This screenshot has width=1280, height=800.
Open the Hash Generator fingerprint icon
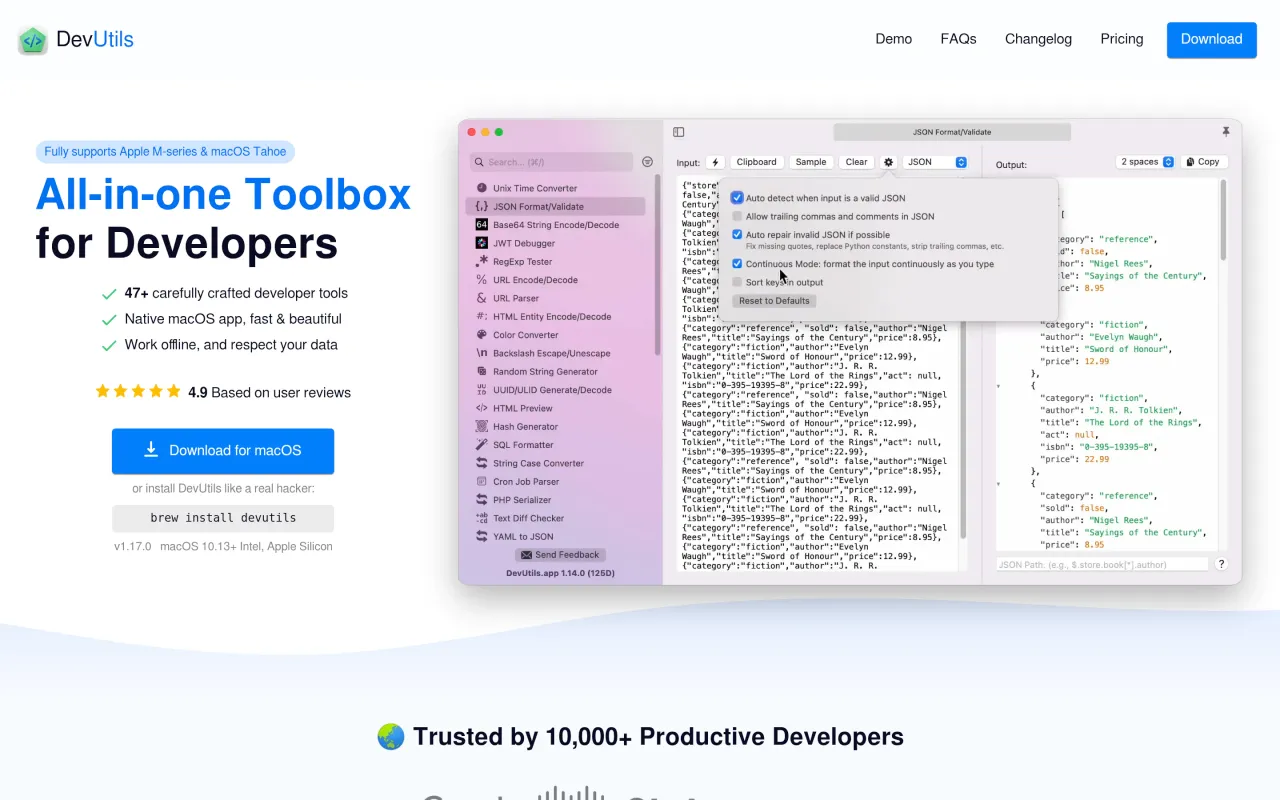point(482,427)
